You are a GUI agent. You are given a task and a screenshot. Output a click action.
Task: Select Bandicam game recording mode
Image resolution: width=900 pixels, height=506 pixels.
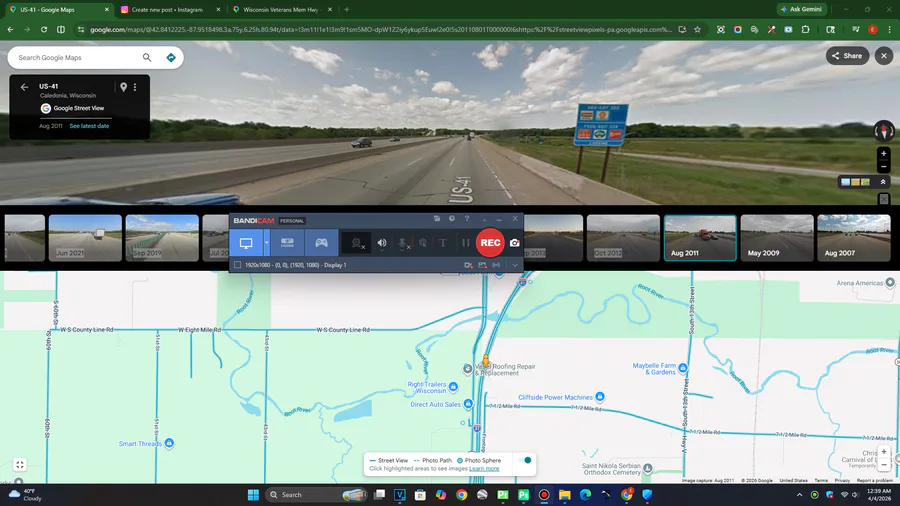pyautogui.click(x=321, y=243)
